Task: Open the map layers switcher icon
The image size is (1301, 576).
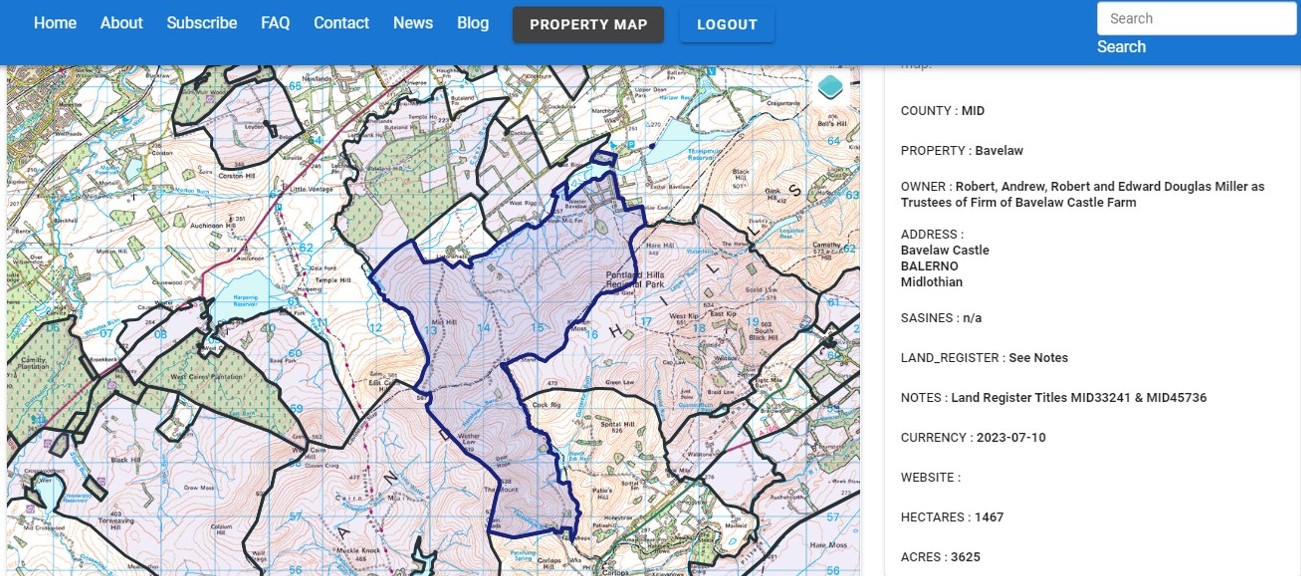Action: [830, 88]
